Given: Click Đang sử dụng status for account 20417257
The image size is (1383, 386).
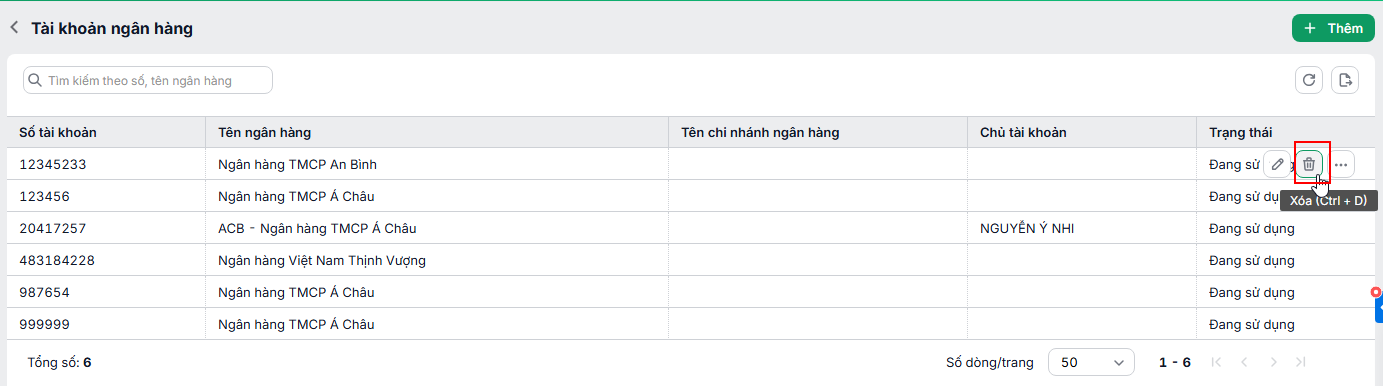Looking at the screenshot, I should (1252, 228).
